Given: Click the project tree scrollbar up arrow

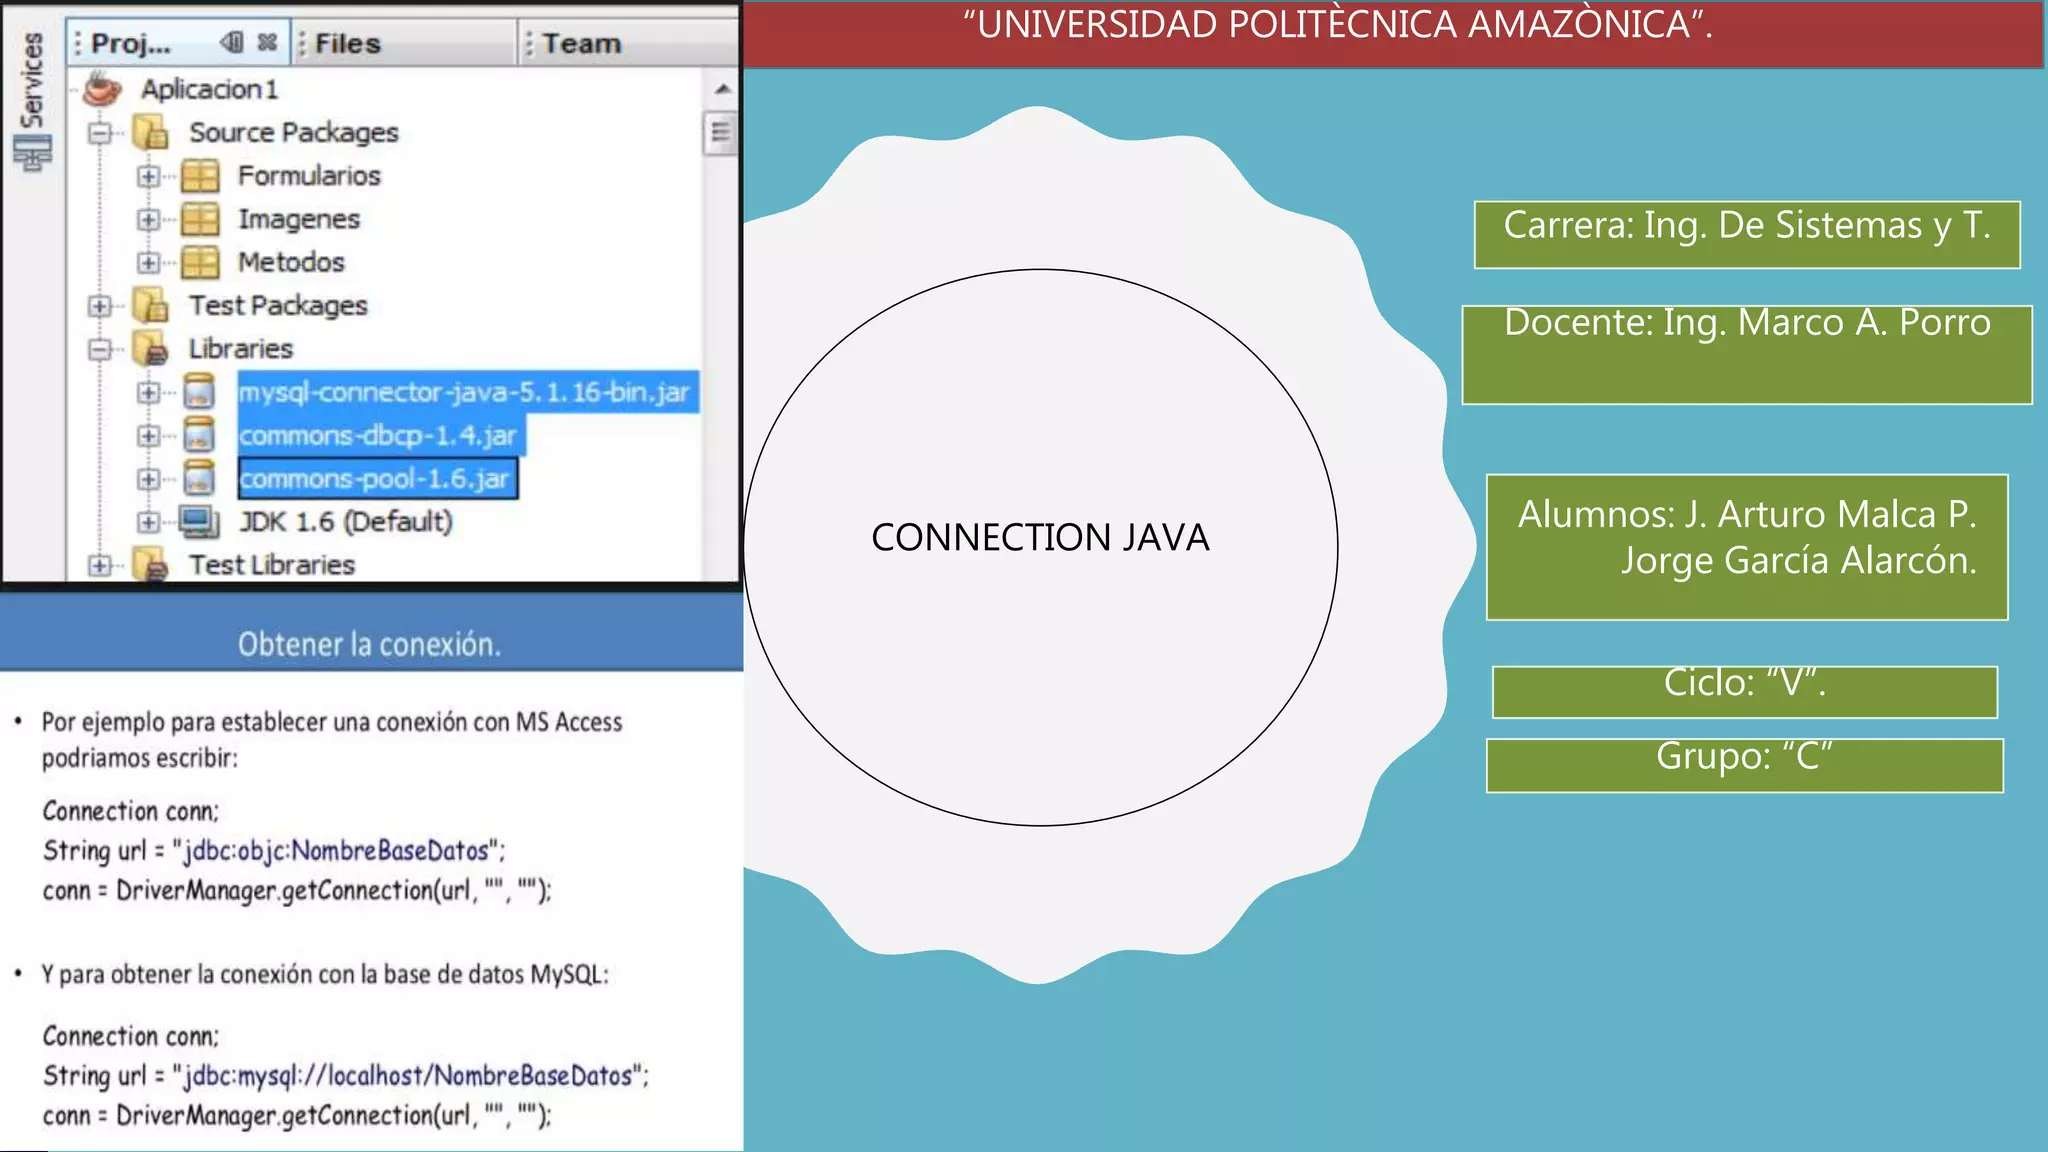Looking at the screenshot, I should coord(722,90).
